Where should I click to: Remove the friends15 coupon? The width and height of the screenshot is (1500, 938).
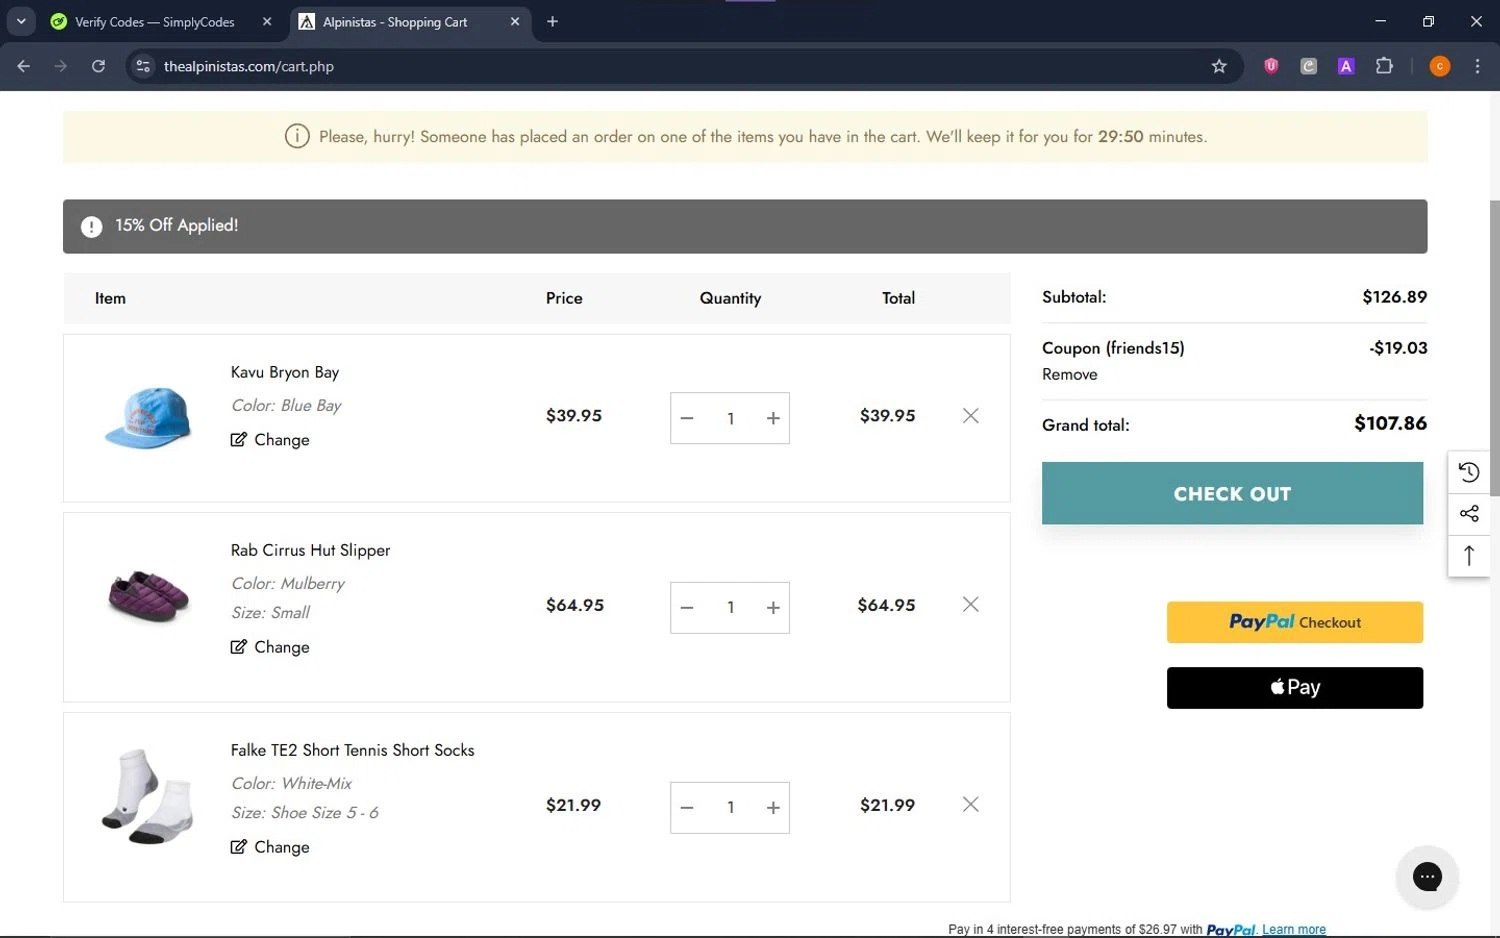[1069, 374]
